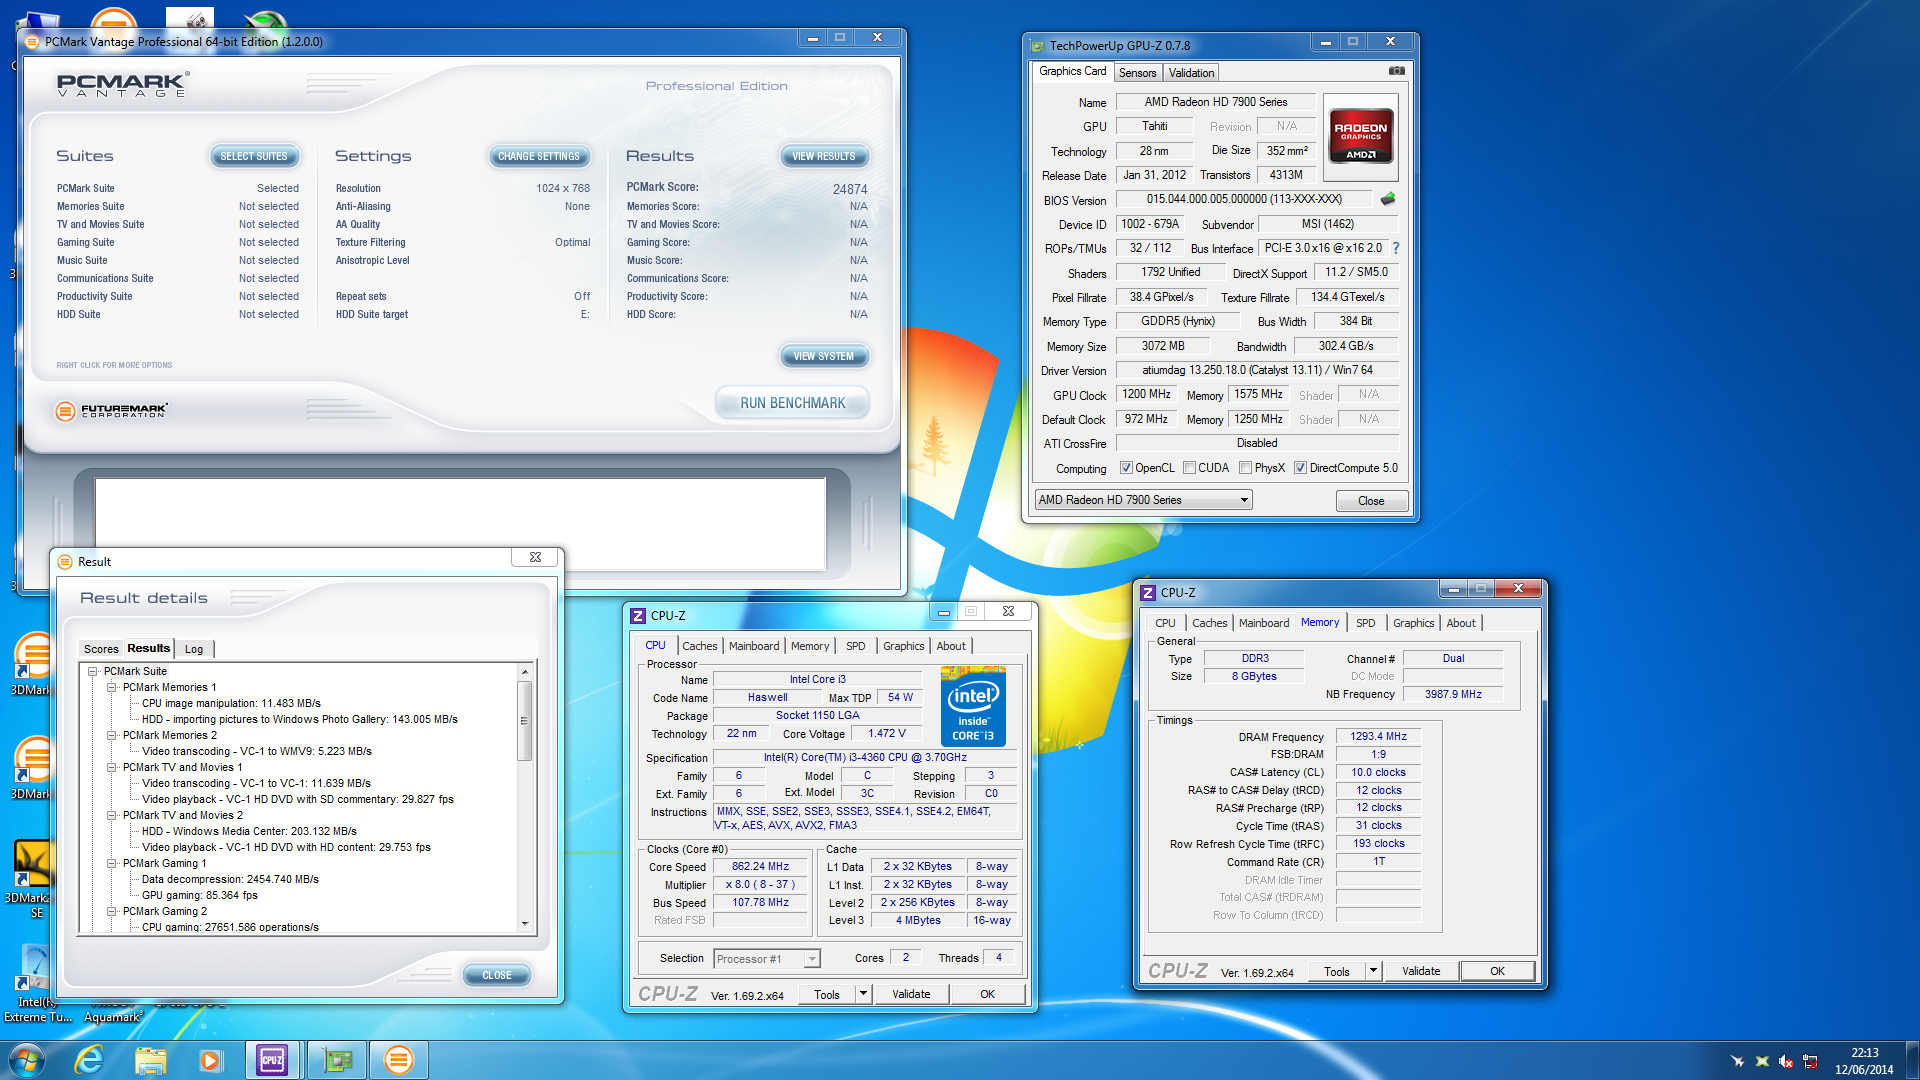
Task: Click the Show Desktop strip on the taskbar
Action: click(1913, 1060)
